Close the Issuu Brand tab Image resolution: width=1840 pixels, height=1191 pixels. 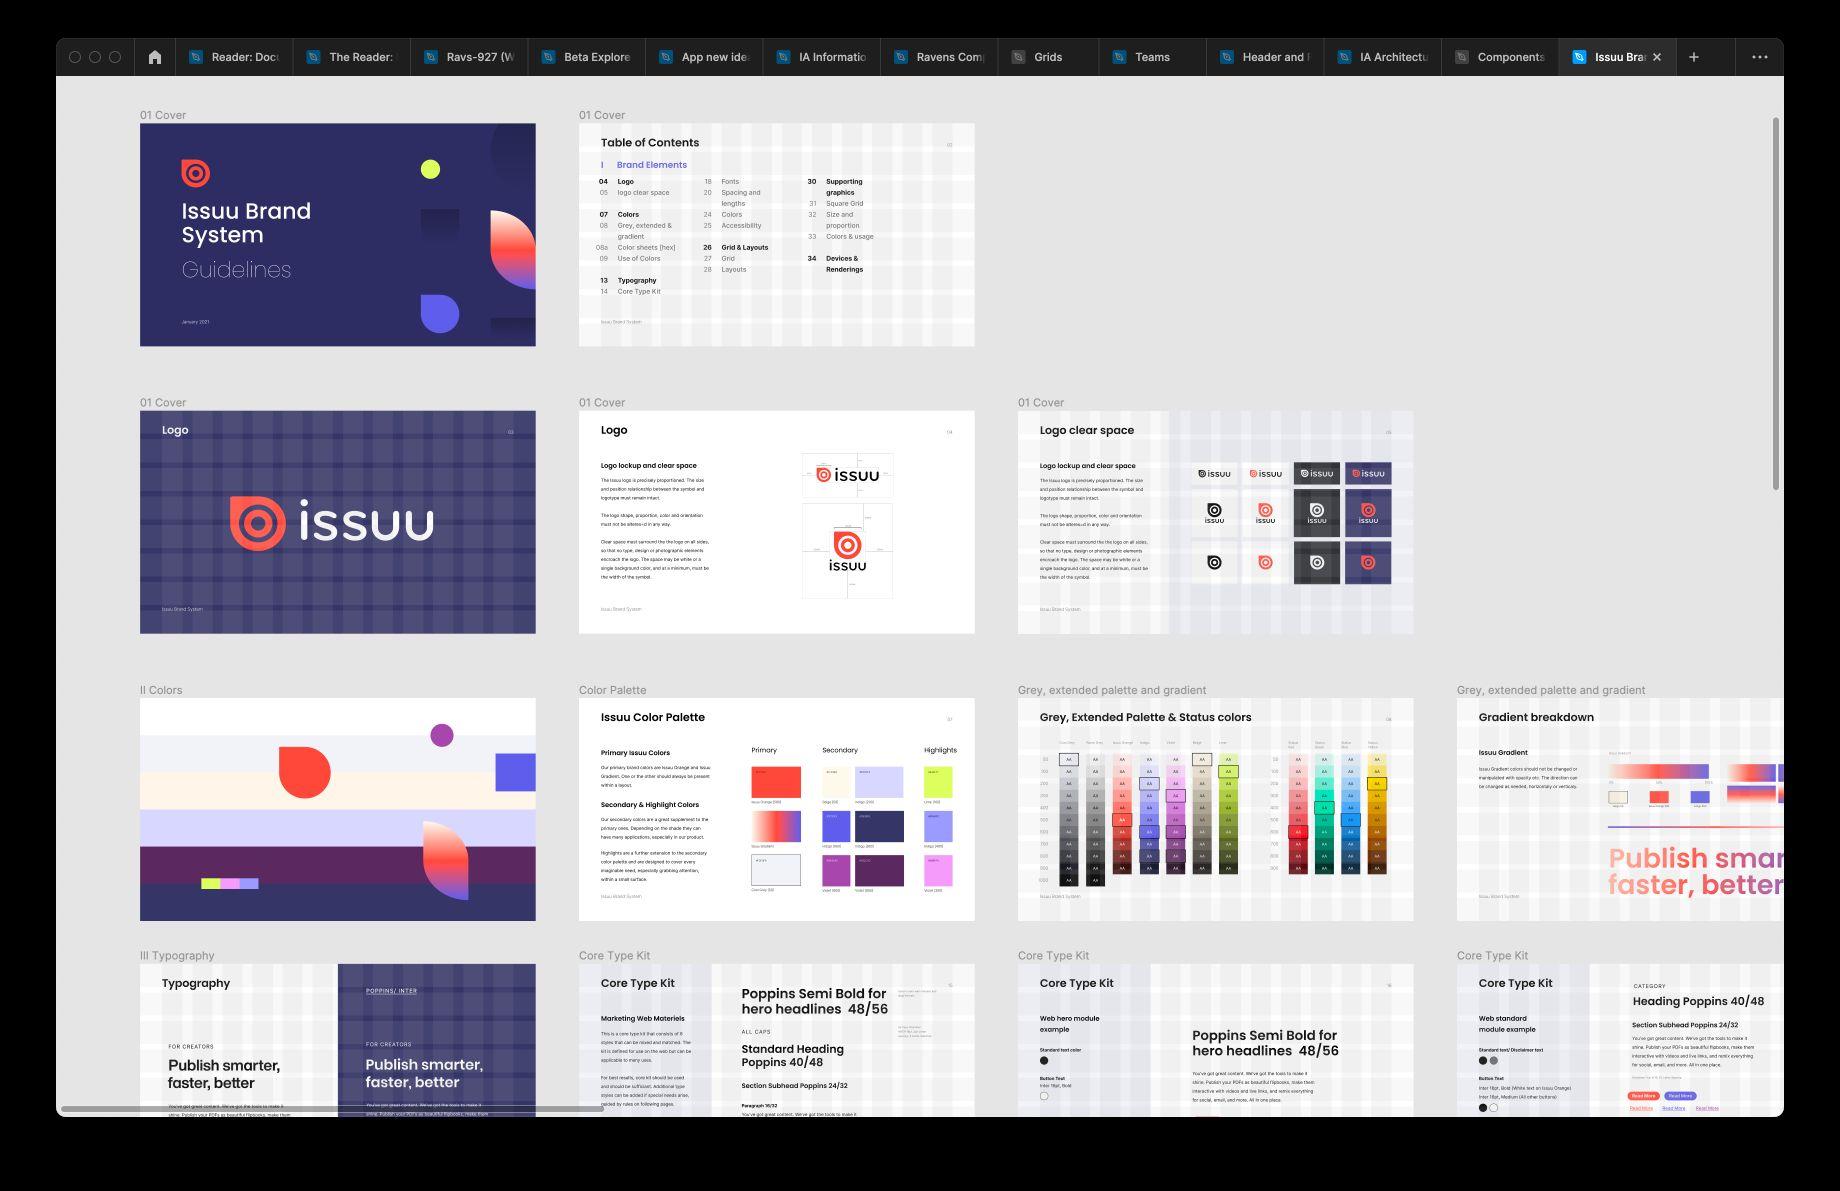(x=1657, y=57)
